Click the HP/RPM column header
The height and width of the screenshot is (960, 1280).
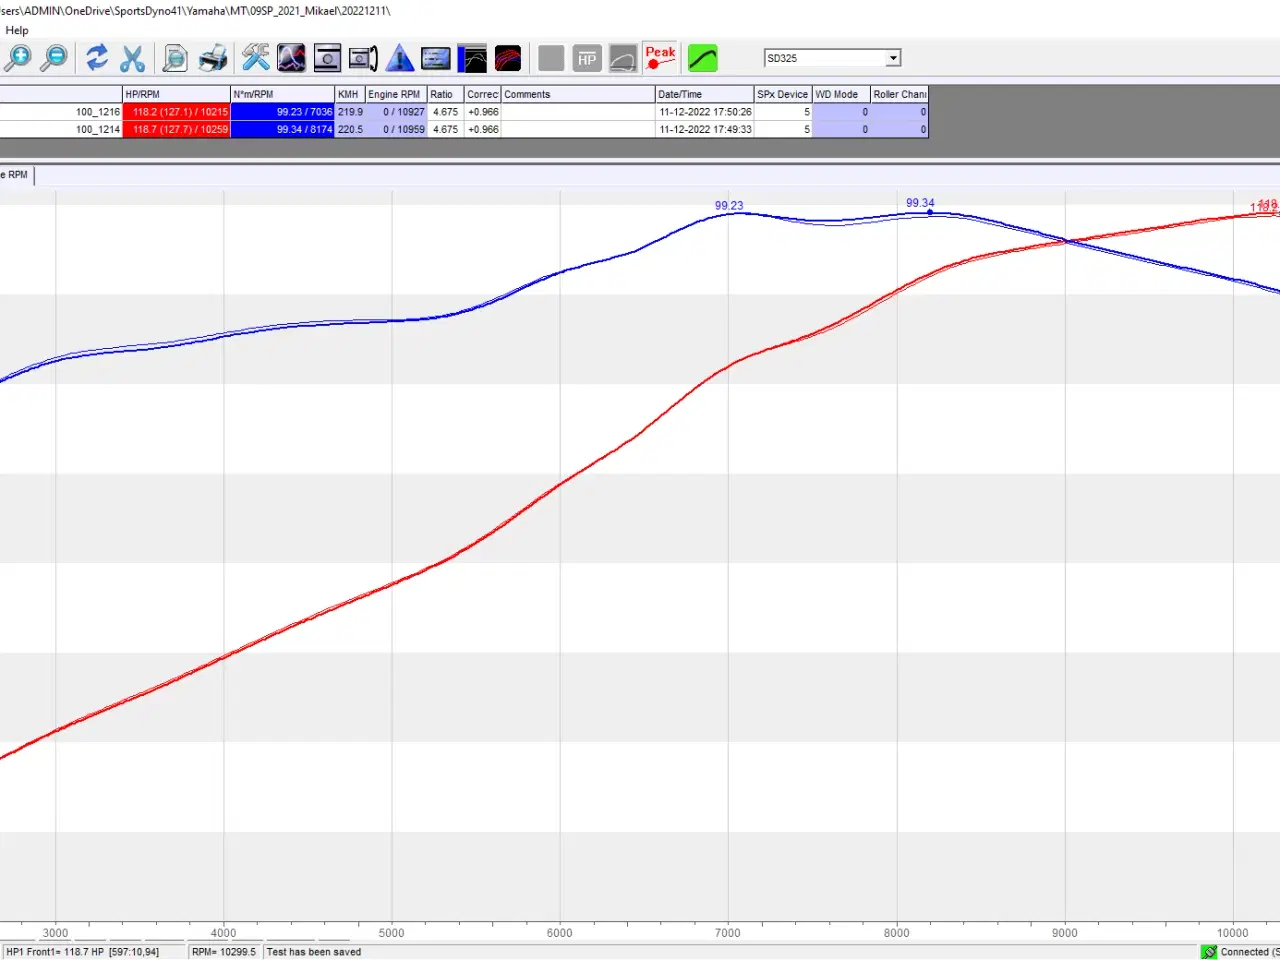176,94
